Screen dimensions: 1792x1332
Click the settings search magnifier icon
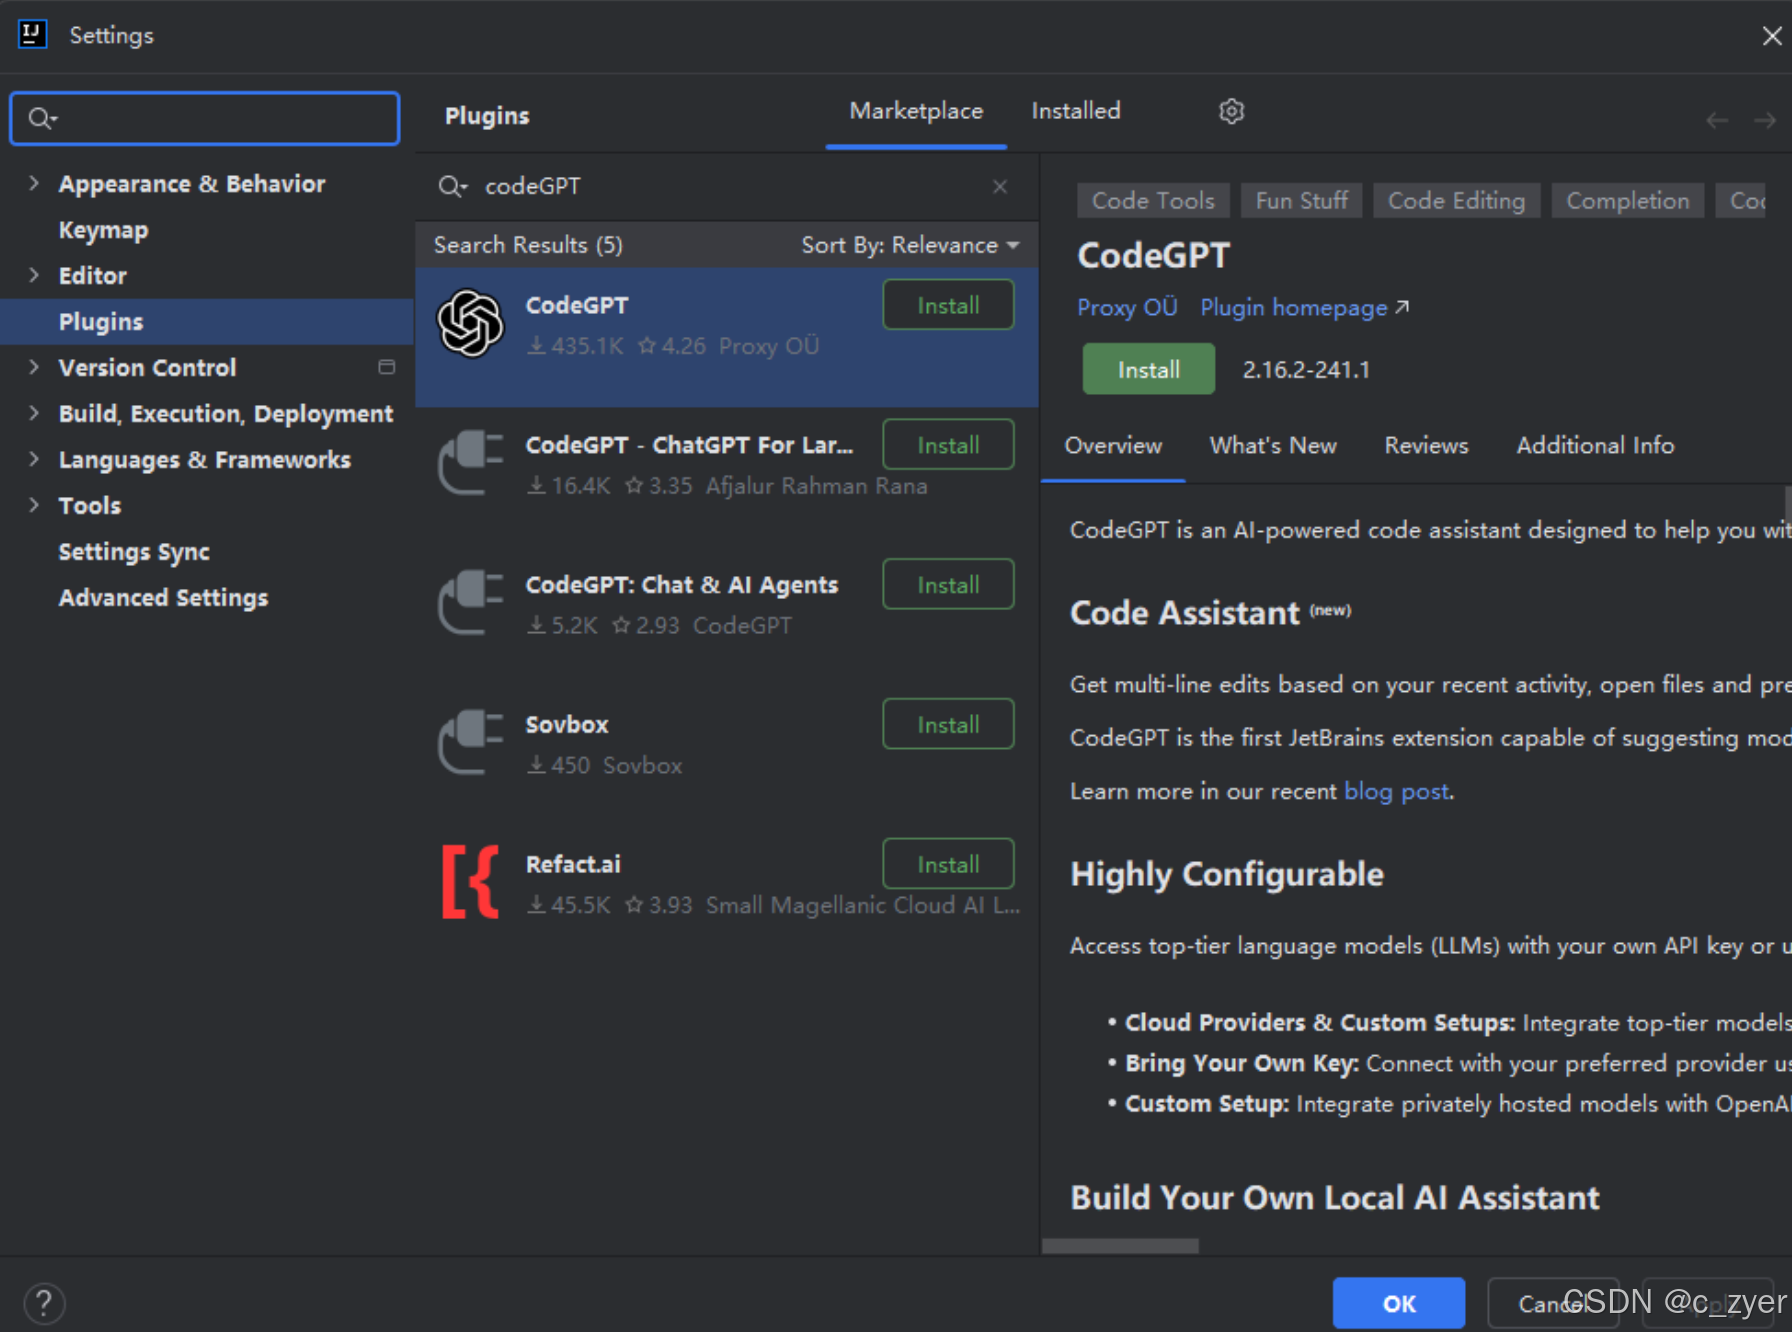click(x=42, y=119)
